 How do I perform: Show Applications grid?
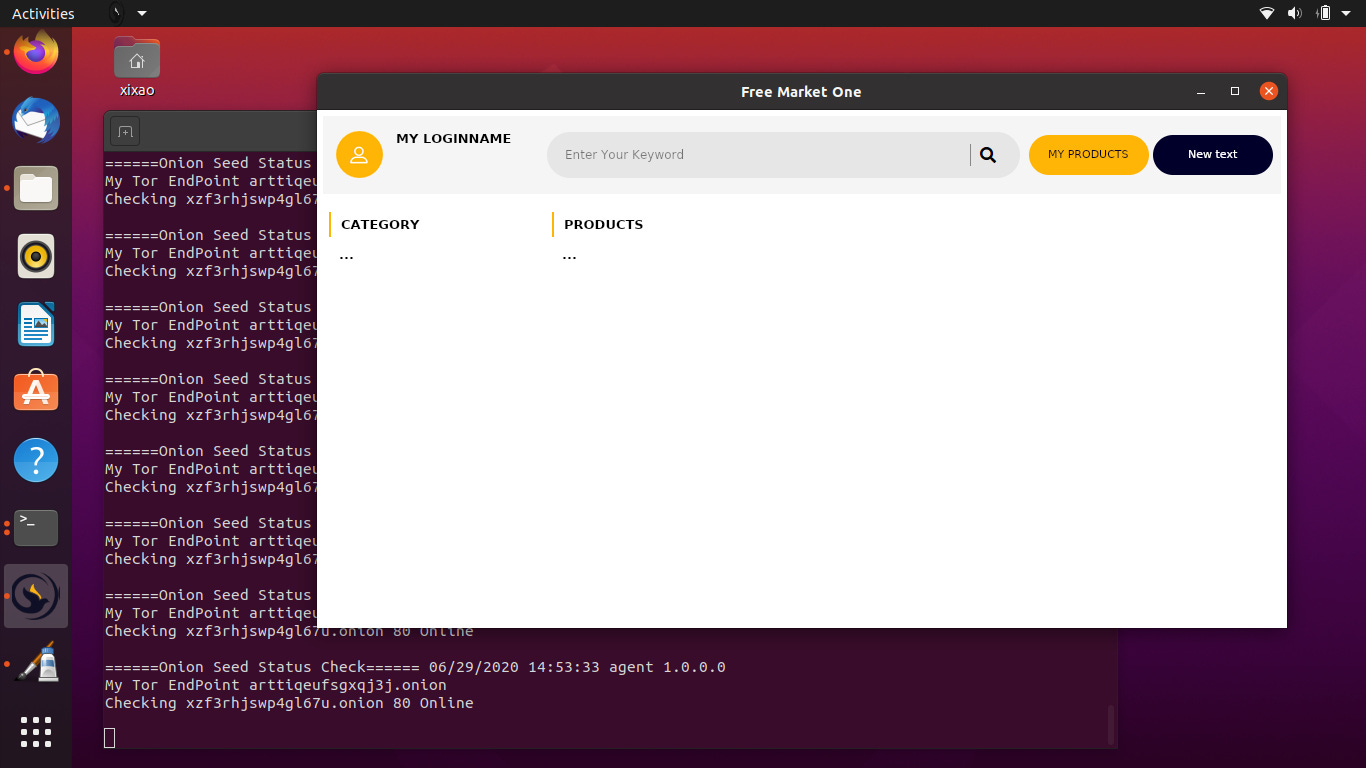[36, 732]
